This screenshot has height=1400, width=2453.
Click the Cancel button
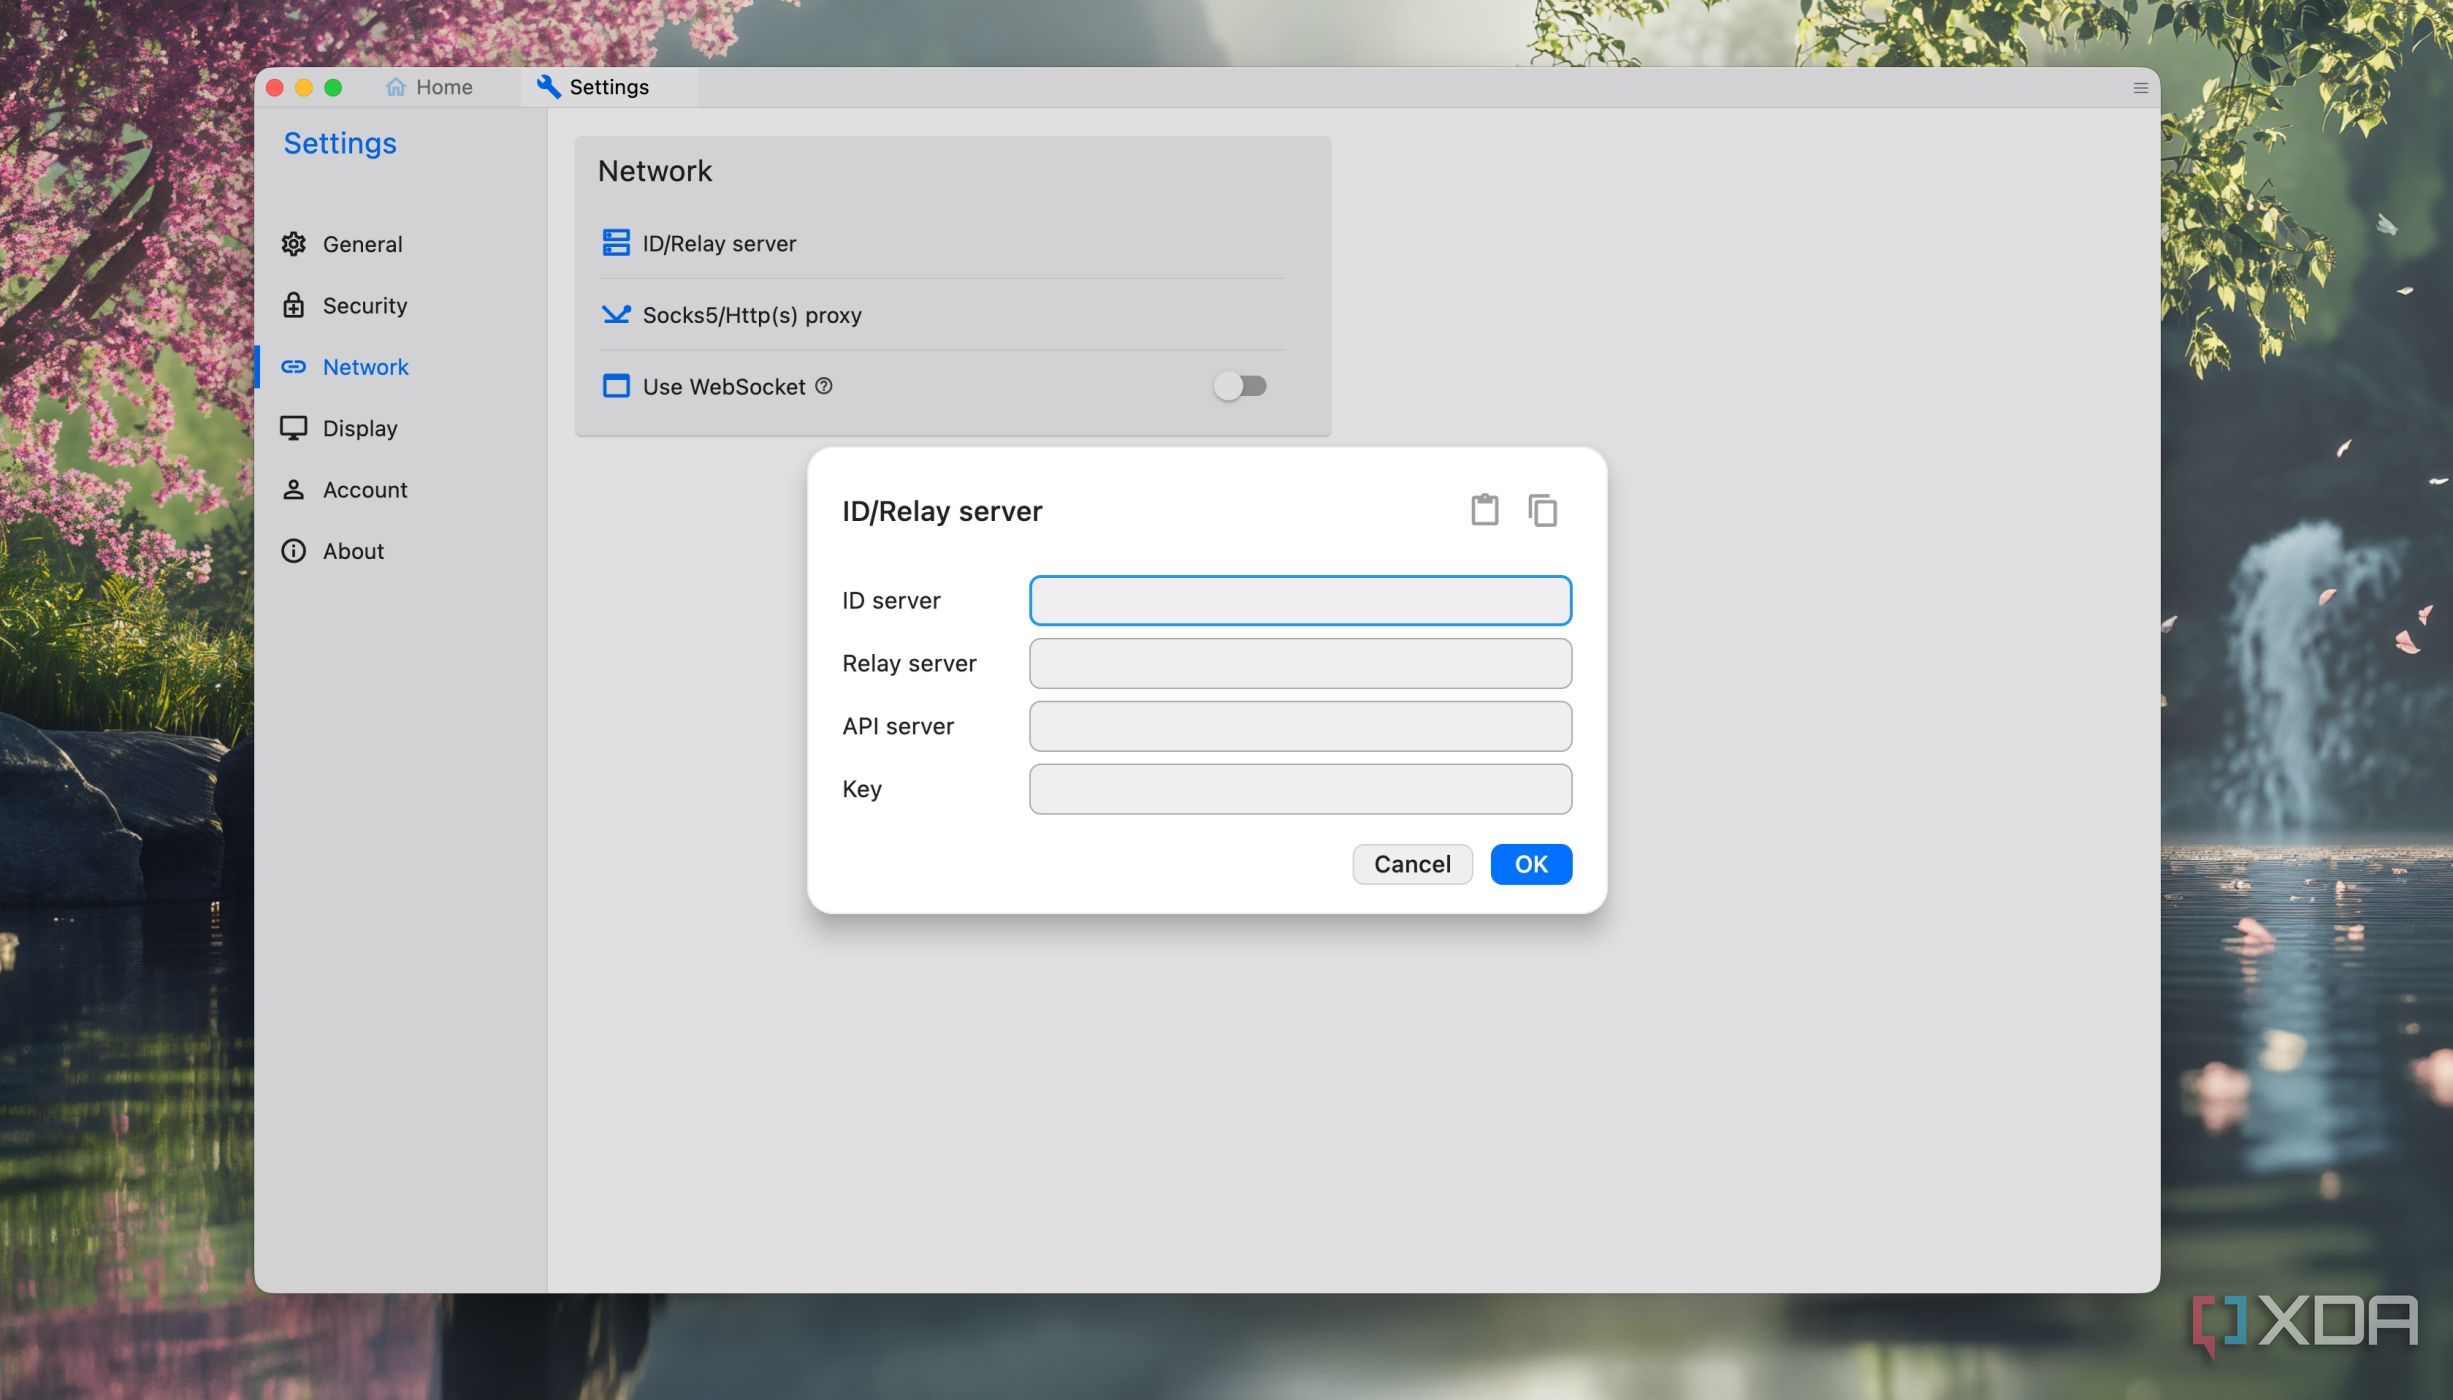pos(1412,864)
